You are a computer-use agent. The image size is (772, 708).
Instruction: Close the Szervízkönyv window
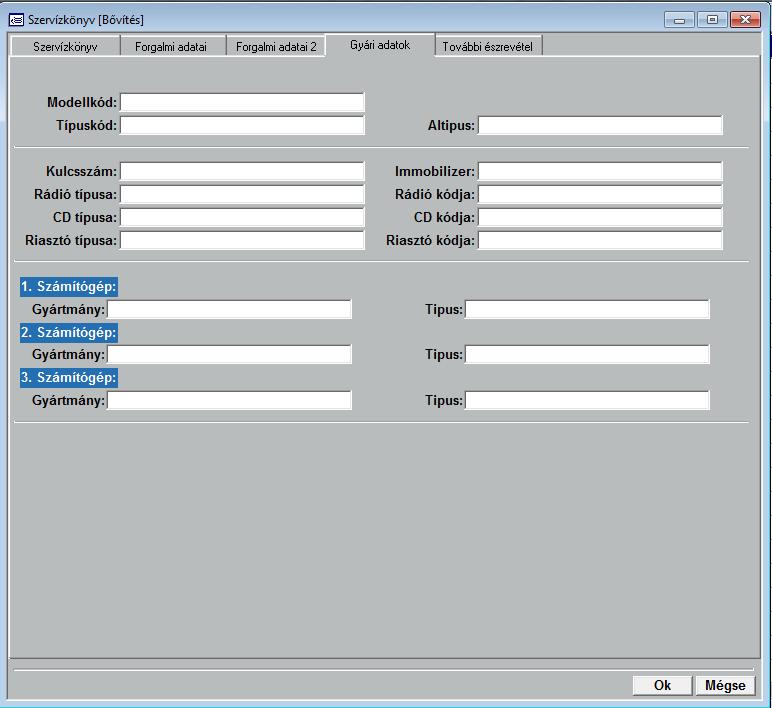coord(745,20)
